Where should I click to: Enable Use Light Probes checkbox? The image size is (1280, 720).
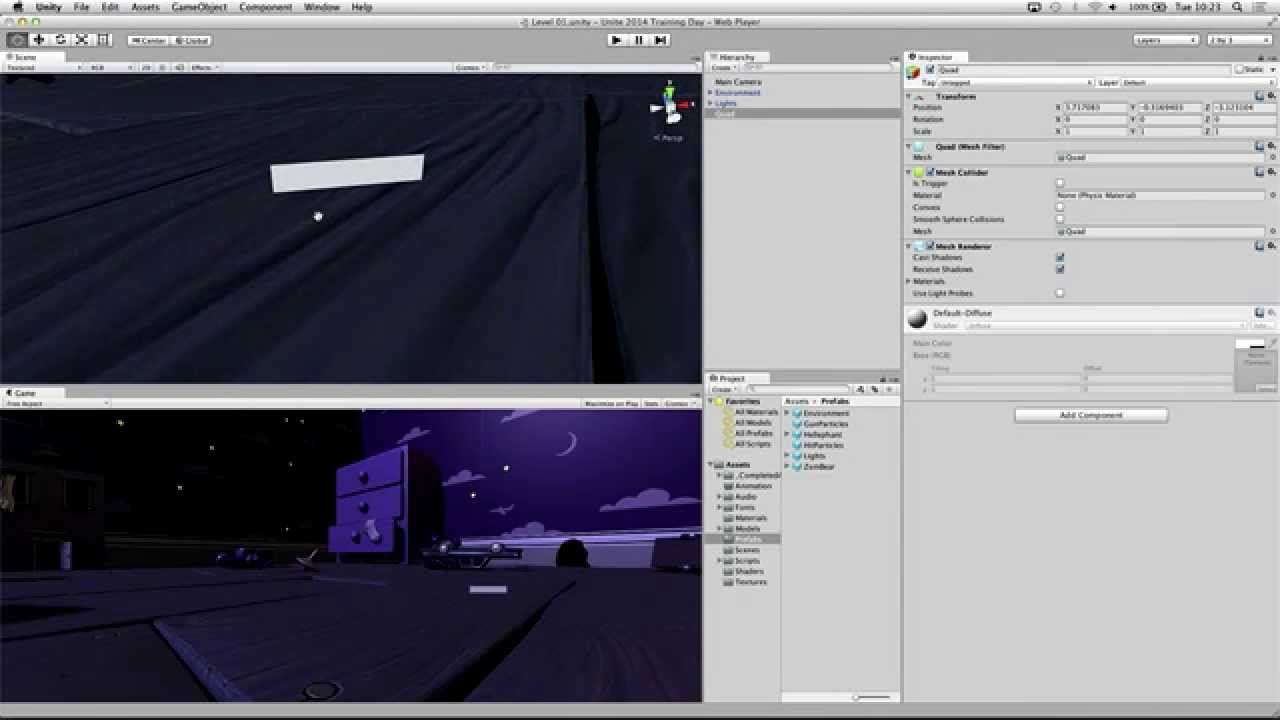click(x=1060, y=293)
